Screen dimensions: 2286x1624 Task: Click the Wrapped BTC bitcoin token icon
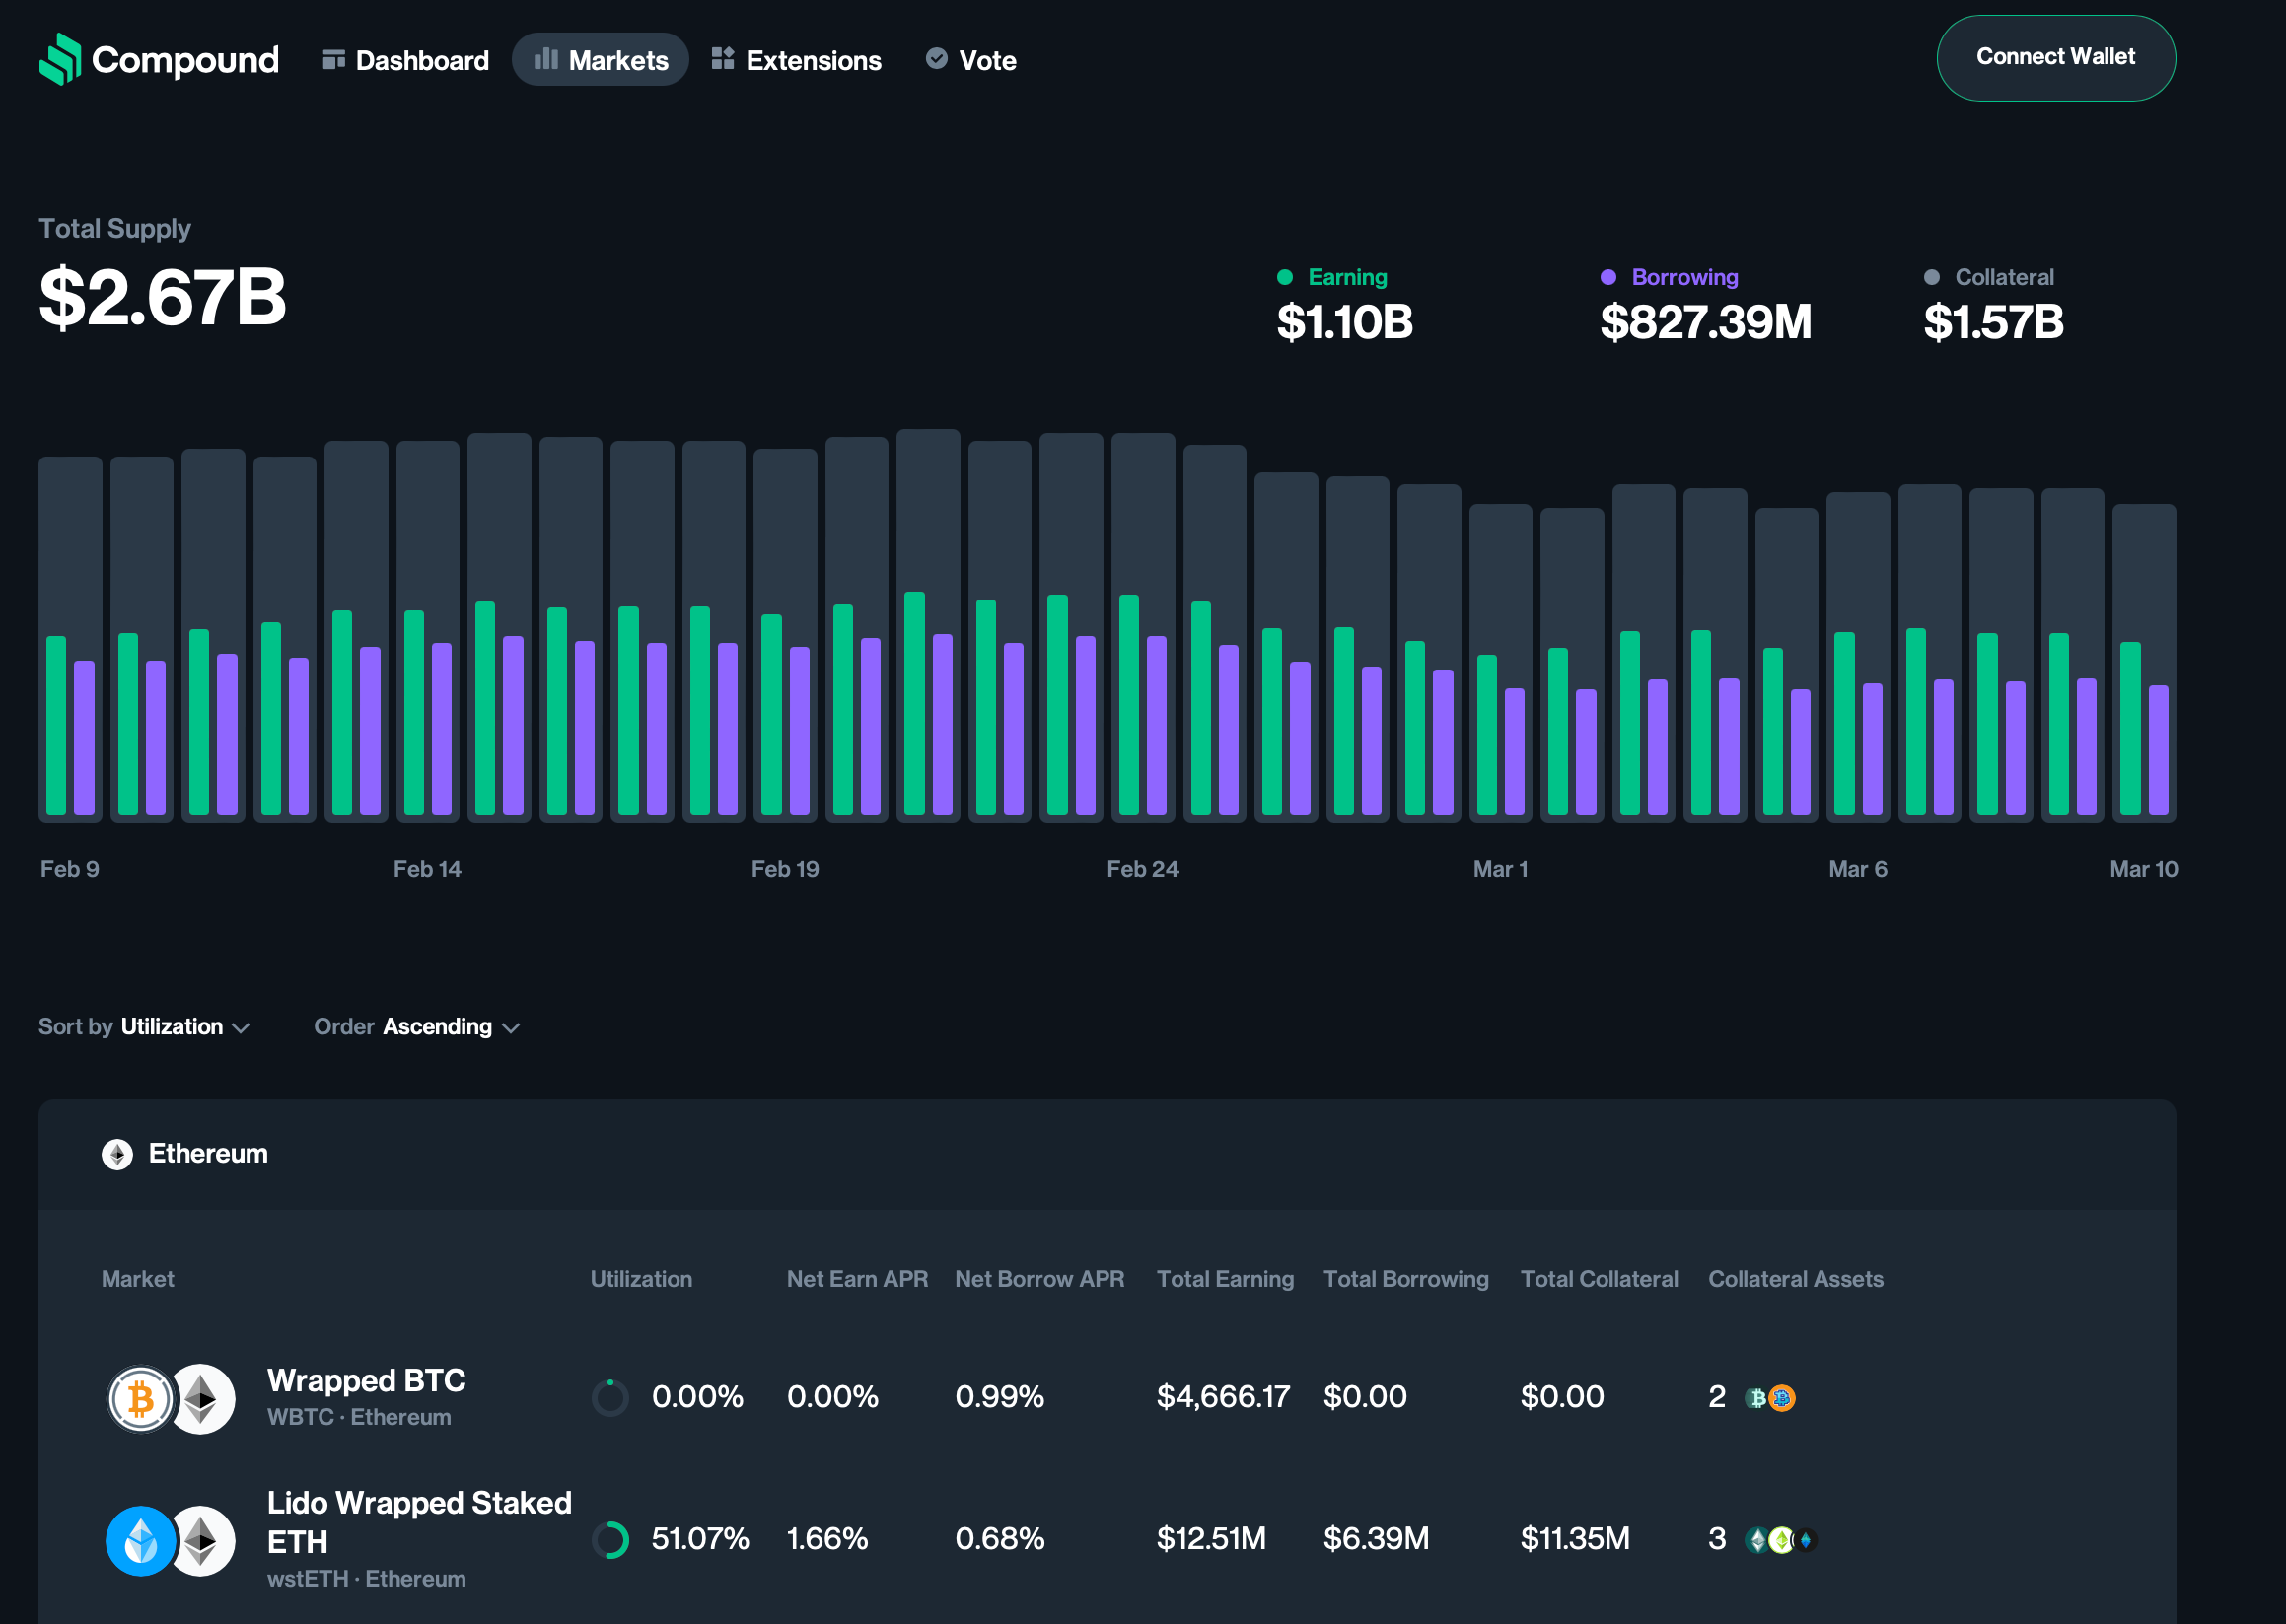(141, 1398)
